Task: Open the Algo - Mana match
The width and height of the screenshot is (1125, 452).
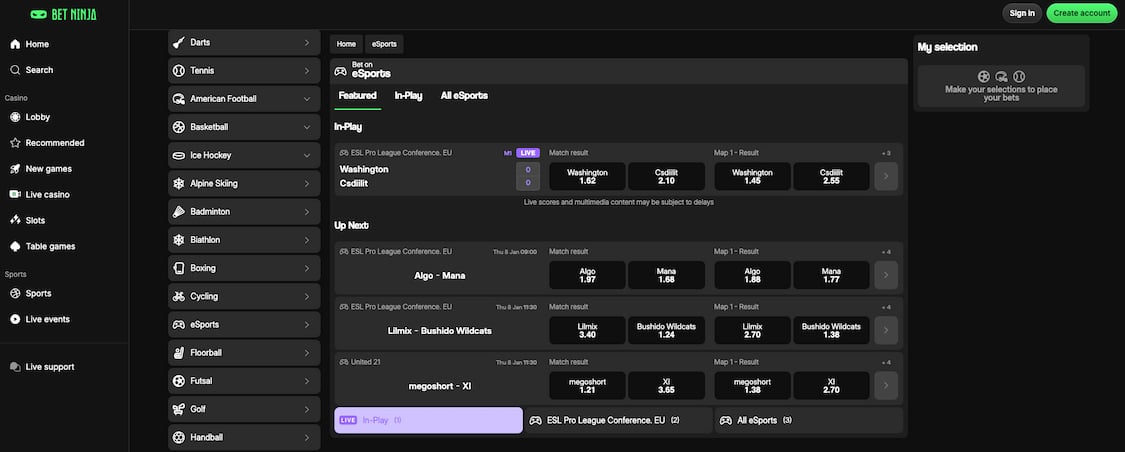Action: coord(439,276)
